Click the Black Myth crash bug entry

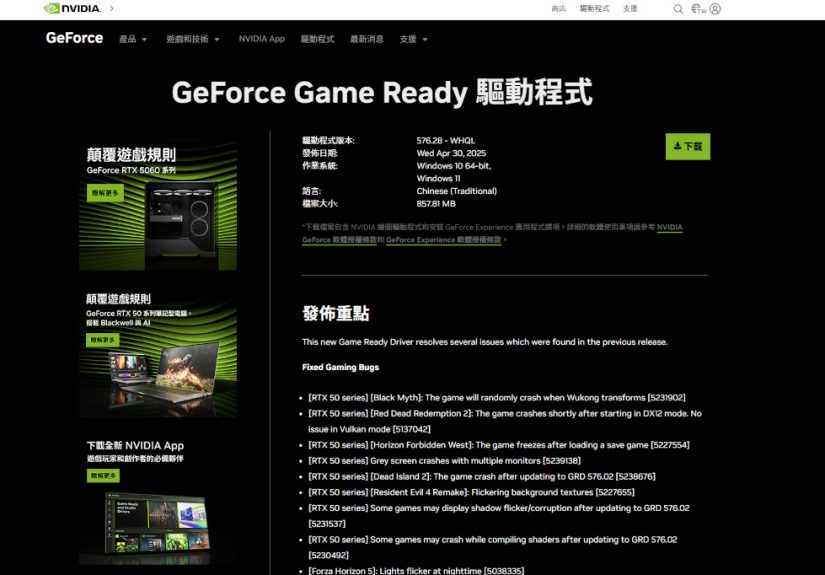(497, 398)
